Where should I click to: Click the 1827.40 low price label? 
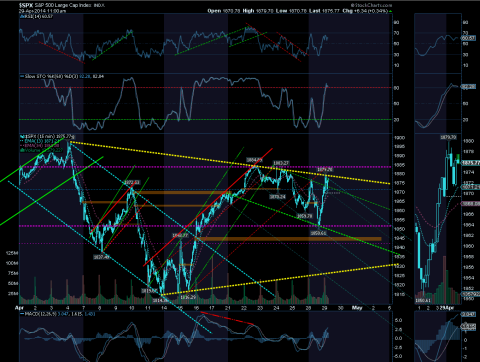[101, 257]
